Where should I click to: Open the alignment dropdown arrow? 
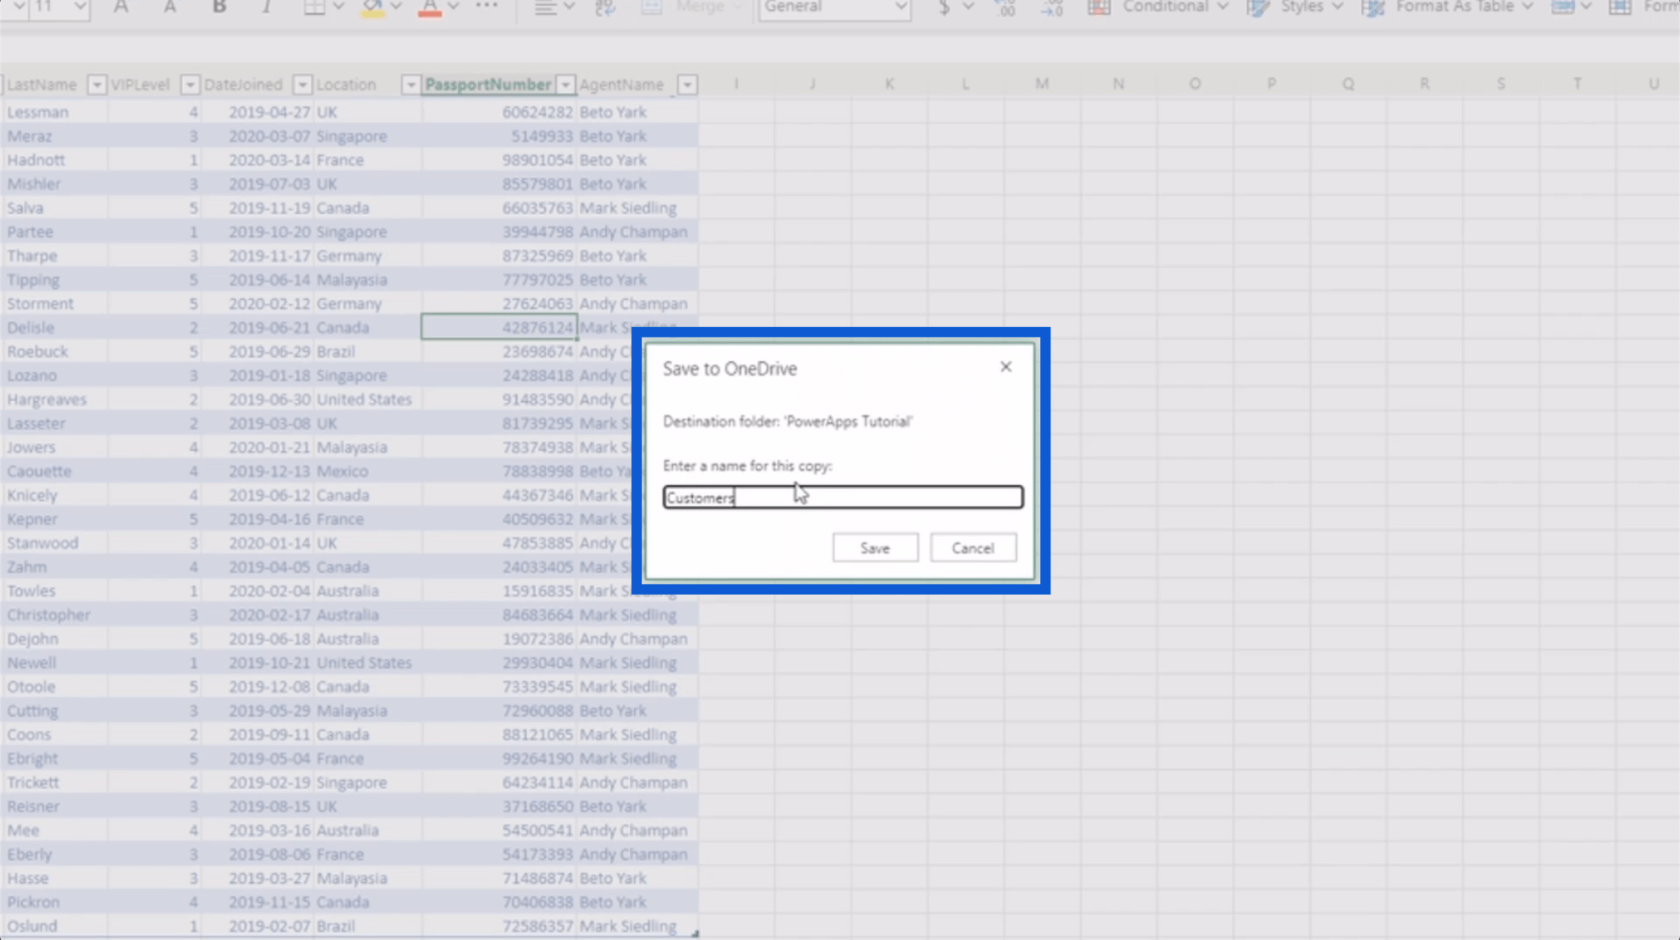coord(569,7)
